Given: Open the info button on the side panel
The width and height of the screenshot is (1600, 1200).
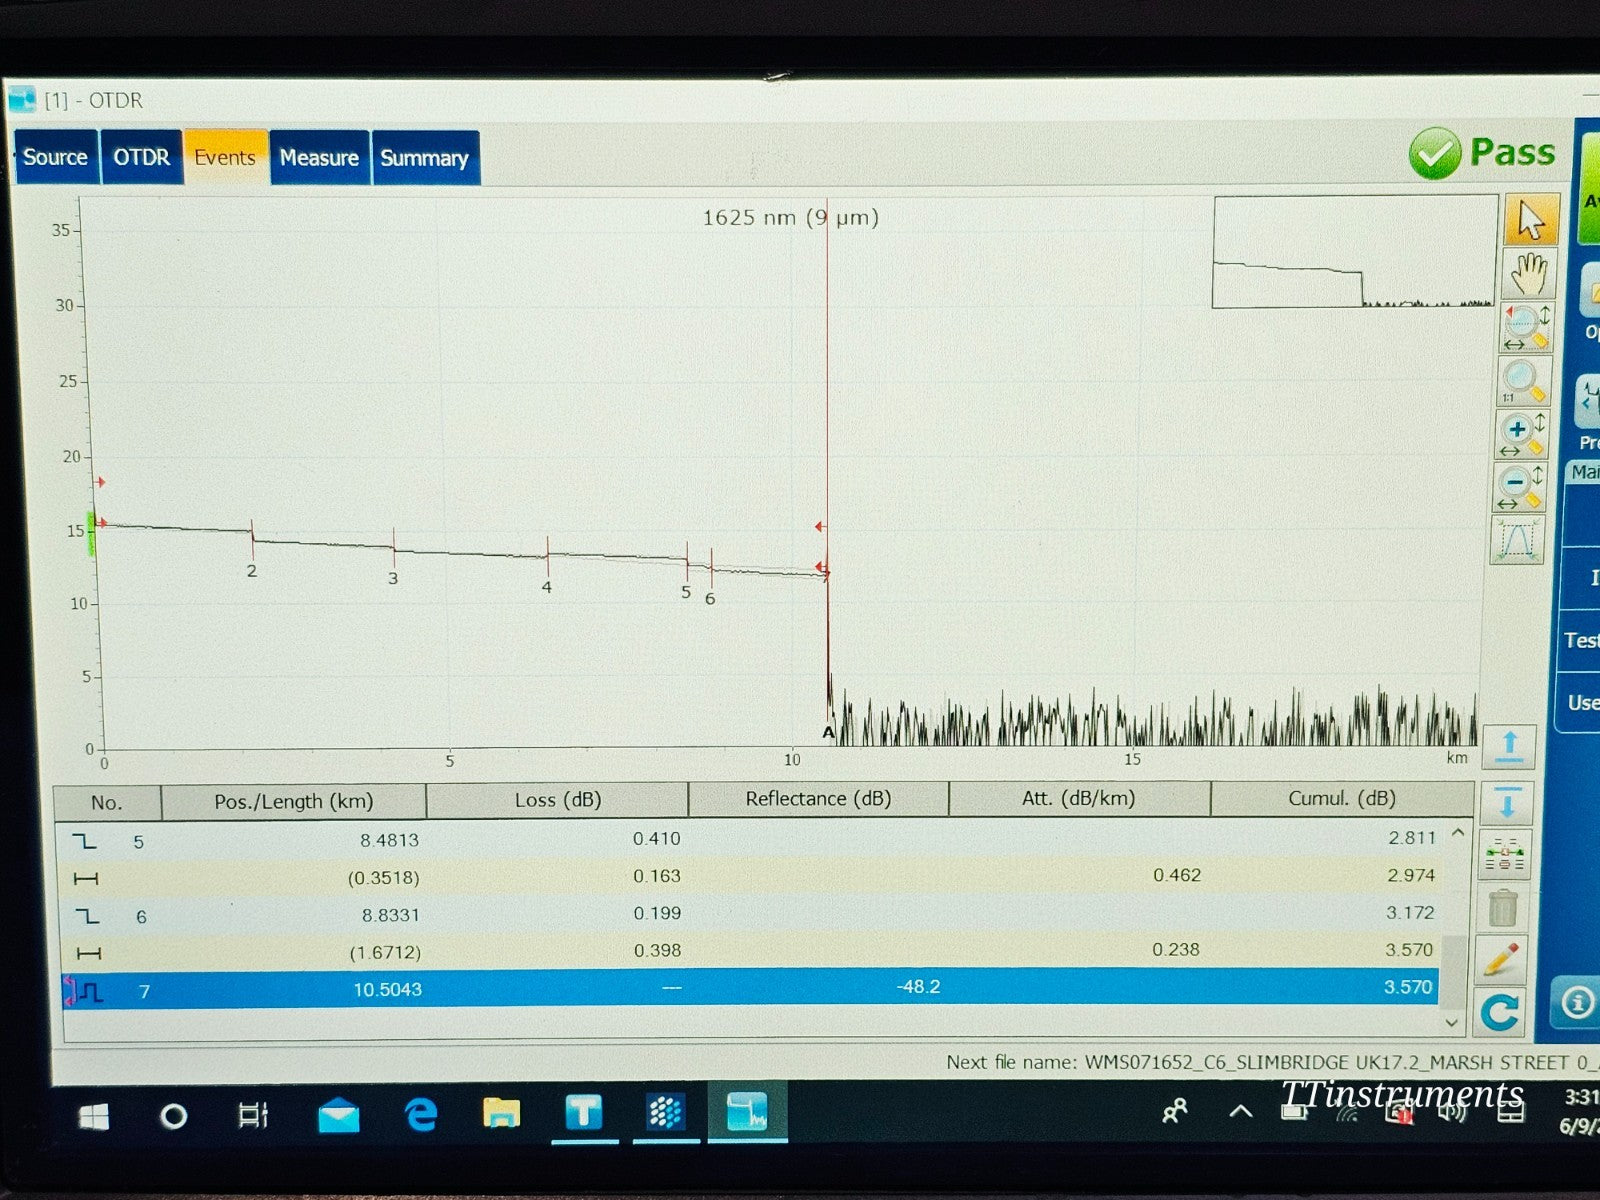Looking at the screenshot, I should coord(1578,1001).
